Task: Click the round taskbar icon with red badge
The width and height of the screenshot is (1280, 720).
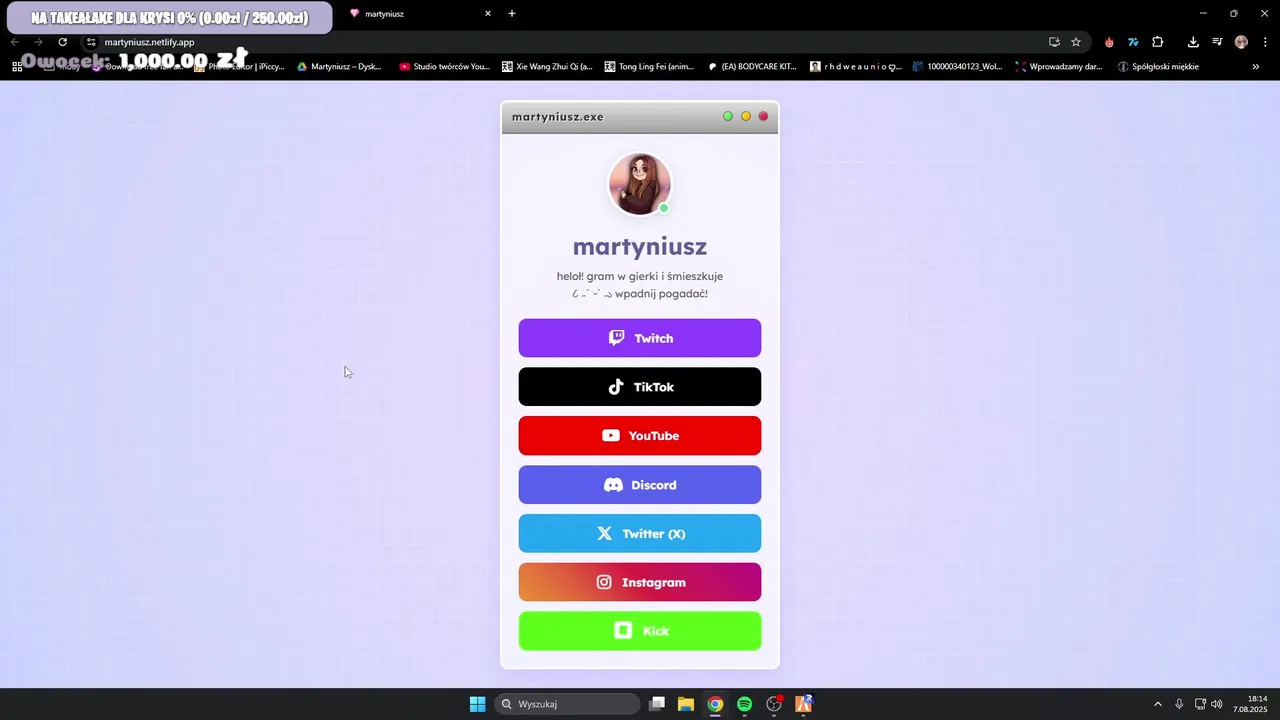Action: tap(774, 704)
